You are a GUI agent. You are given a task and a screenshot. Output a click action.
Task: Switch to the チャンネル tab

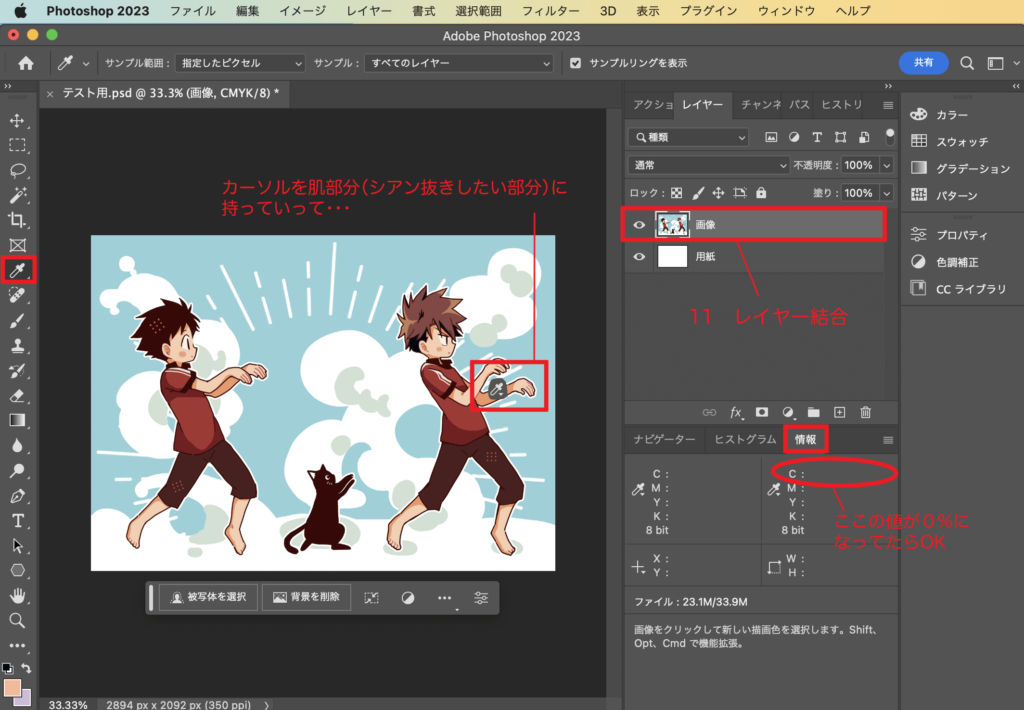pos(760,105)
